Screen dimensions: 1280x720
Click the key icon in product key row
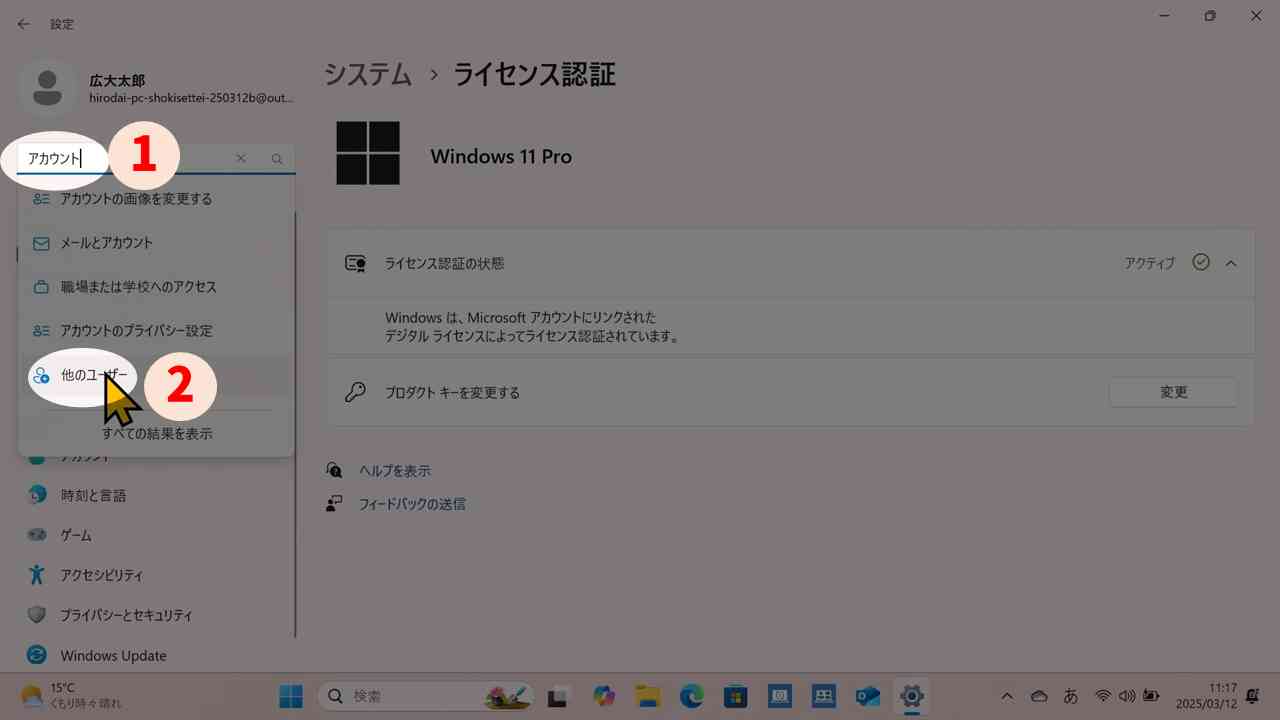[355, 393]
